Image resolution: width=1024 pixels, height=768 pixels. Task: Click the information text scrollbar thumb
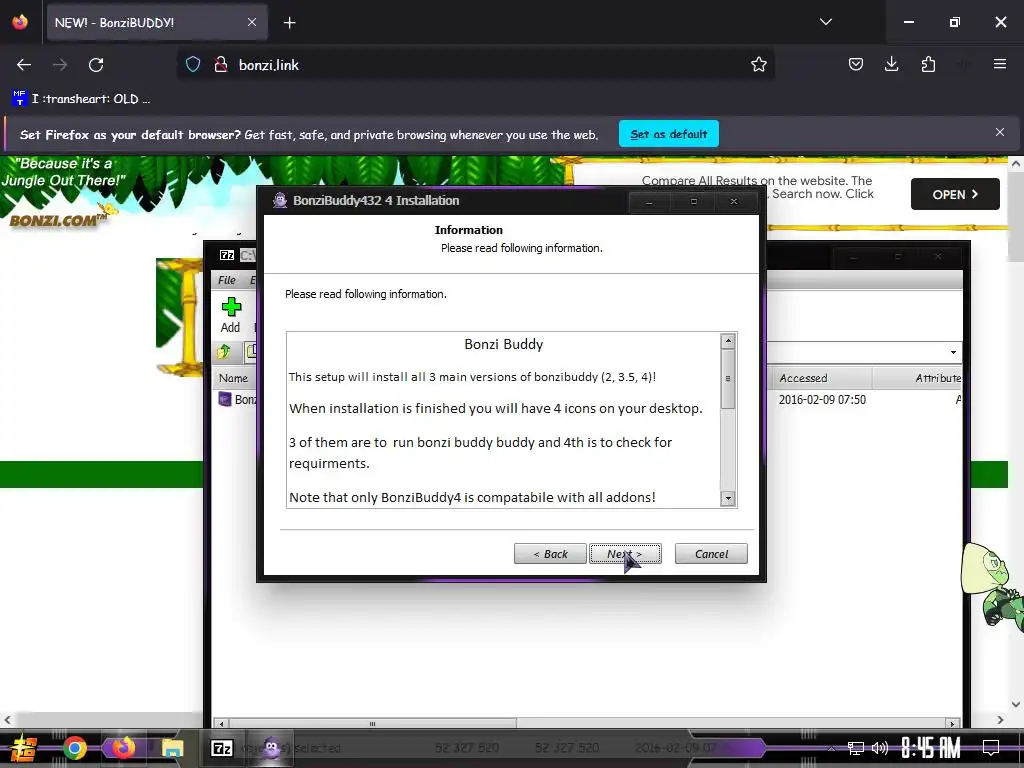click(728, 379)
